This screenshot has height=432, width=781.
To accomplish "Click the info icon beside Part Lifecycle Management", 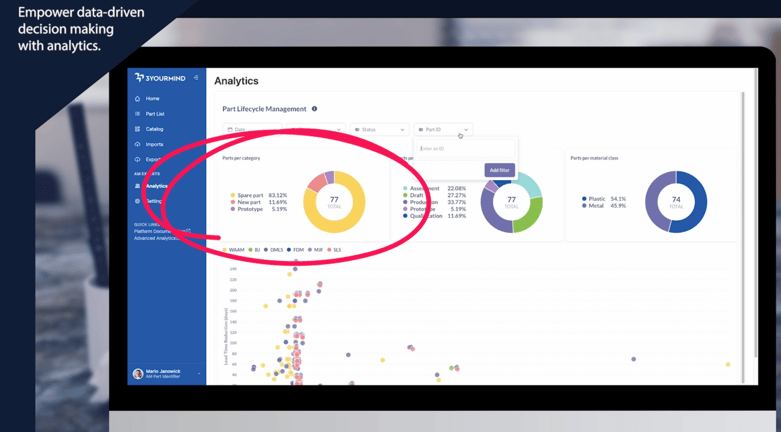I will tap(314, 109).
